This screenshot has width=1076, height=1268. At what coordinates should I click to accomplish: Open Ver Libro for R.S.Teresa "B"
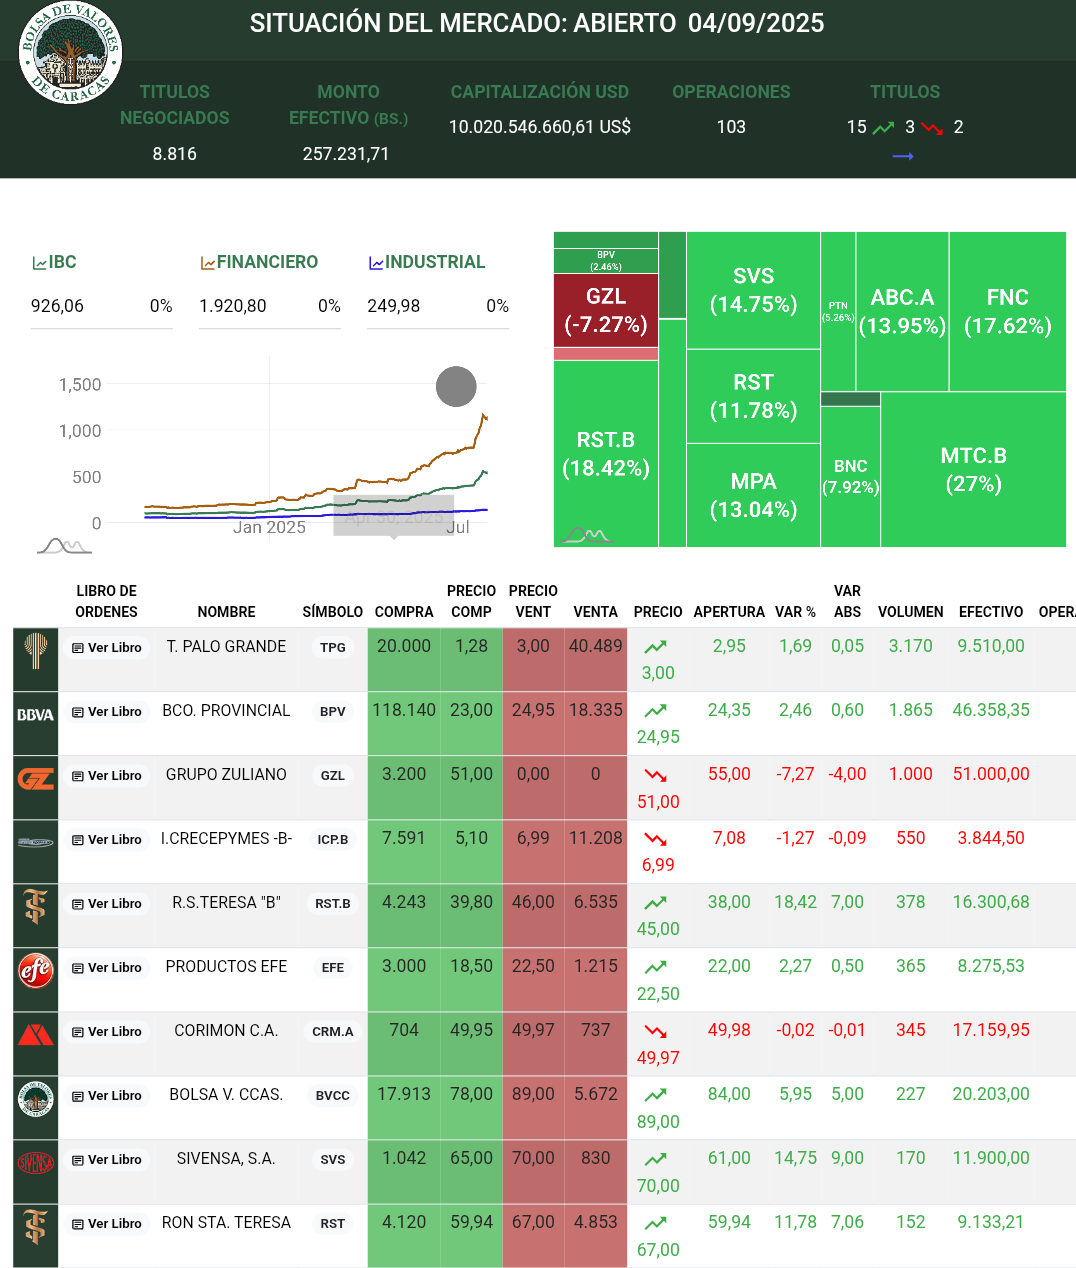click(107, 904)
